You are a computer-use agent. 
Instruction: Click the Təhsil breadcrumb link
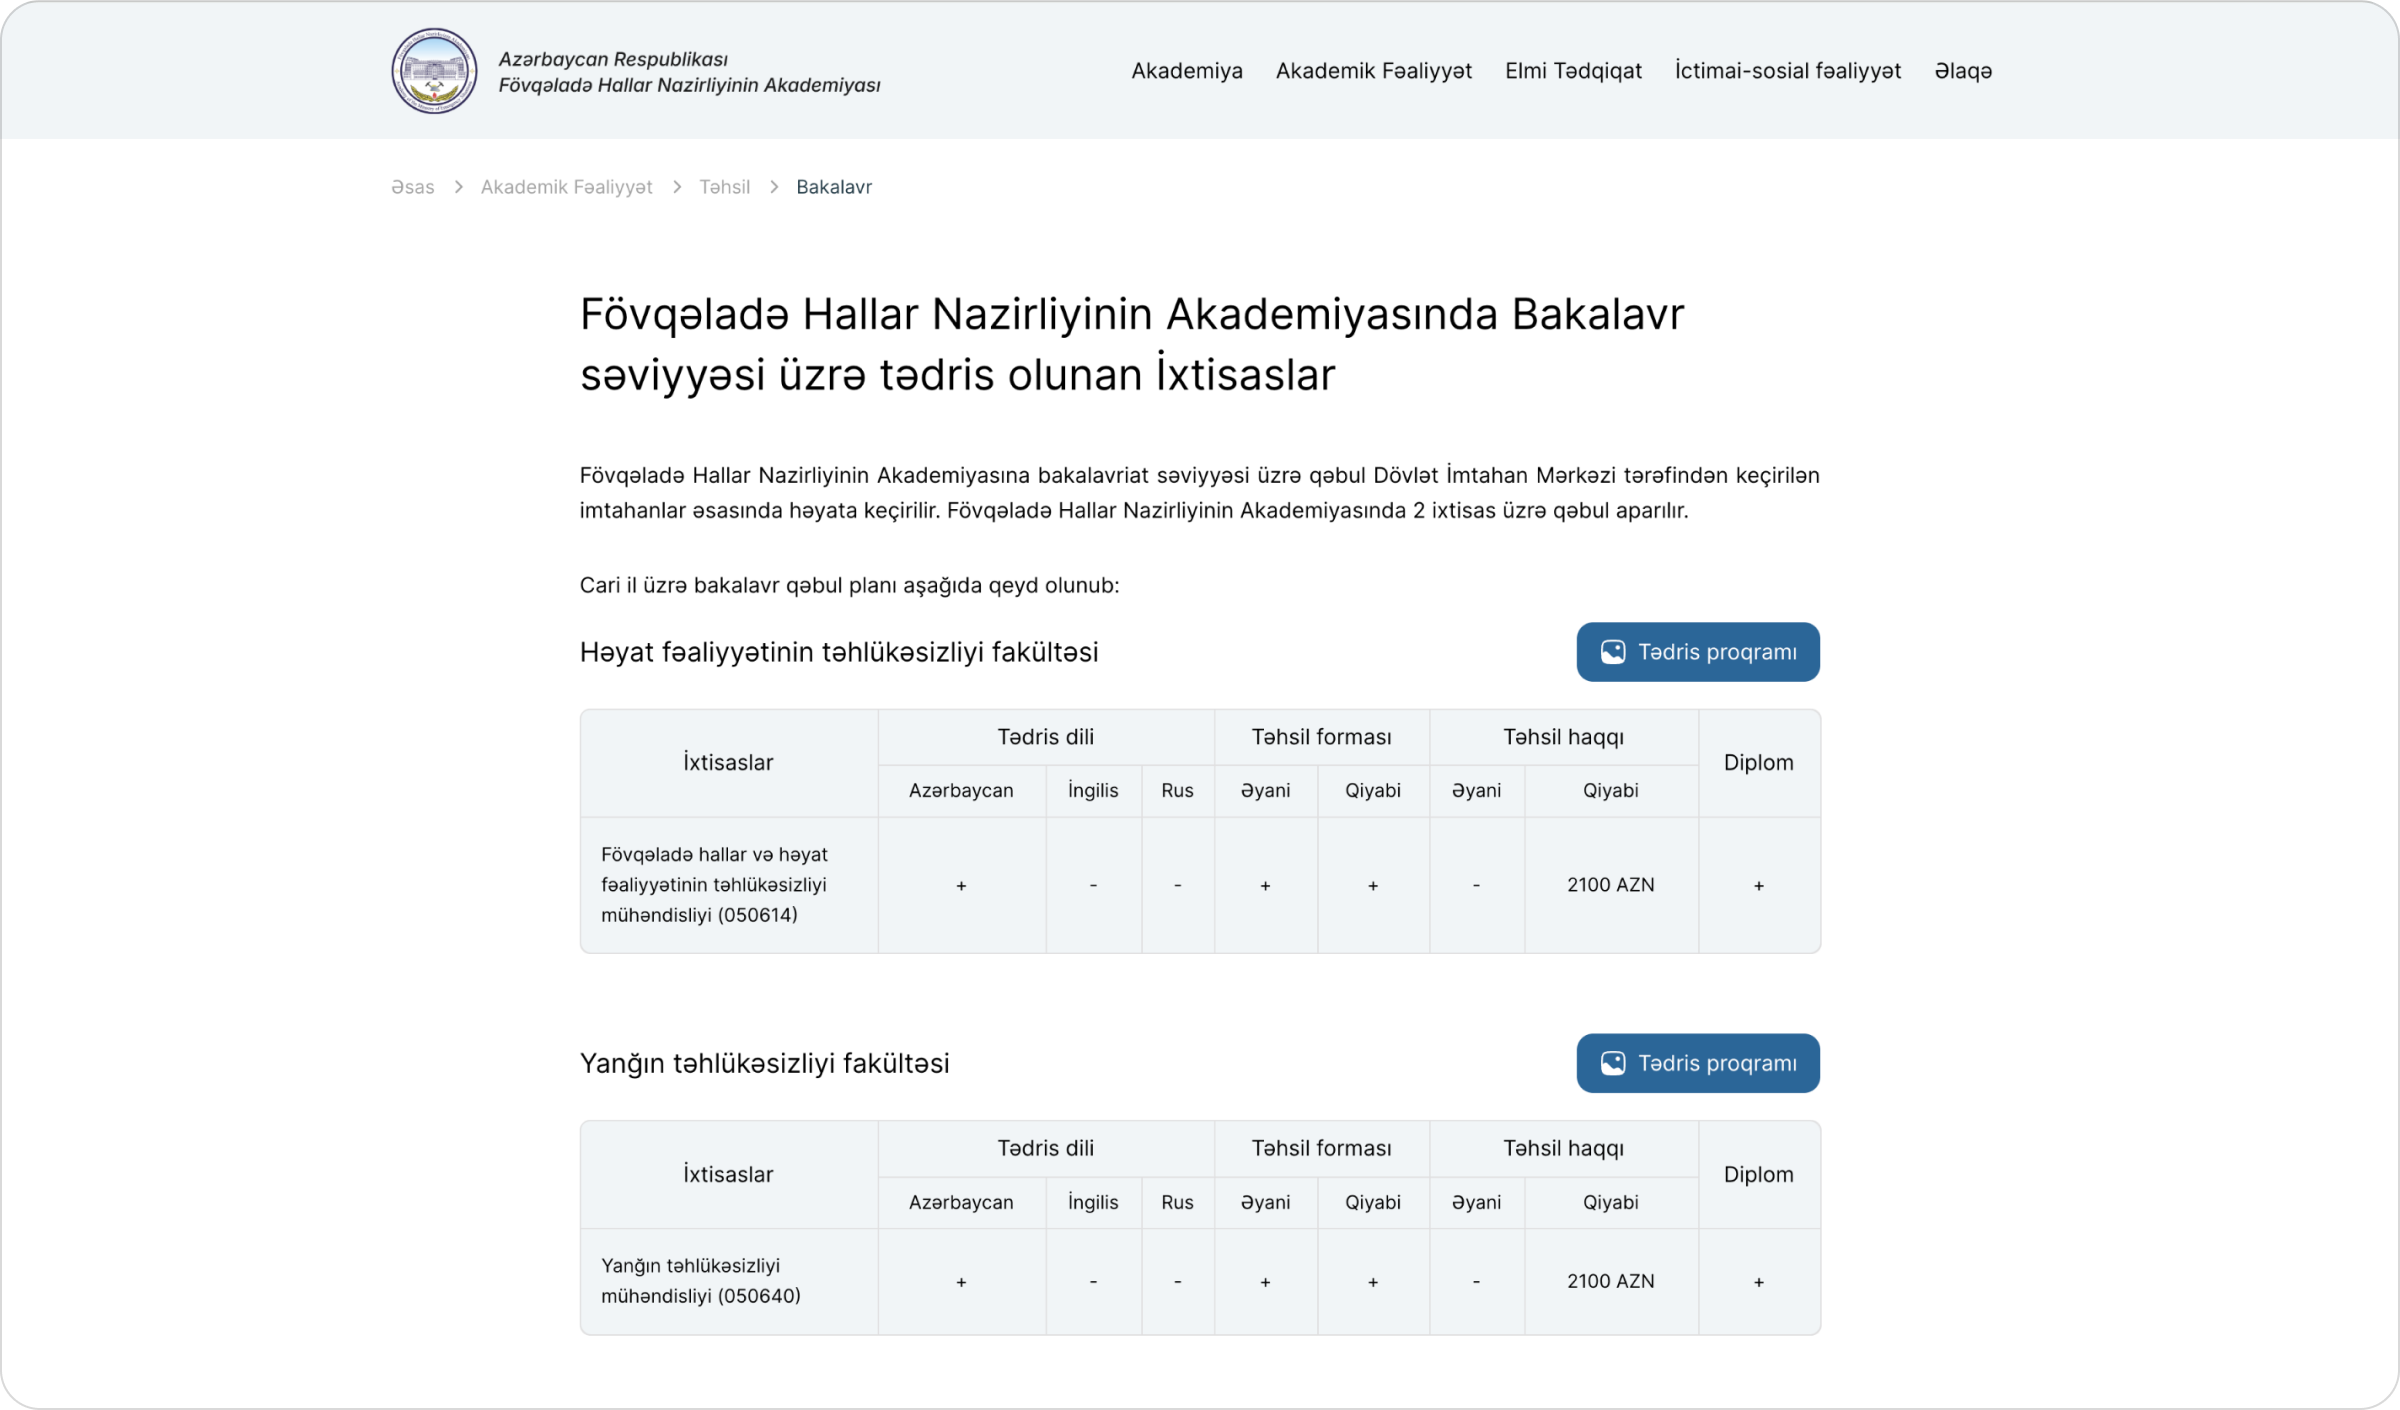point(724,187)
